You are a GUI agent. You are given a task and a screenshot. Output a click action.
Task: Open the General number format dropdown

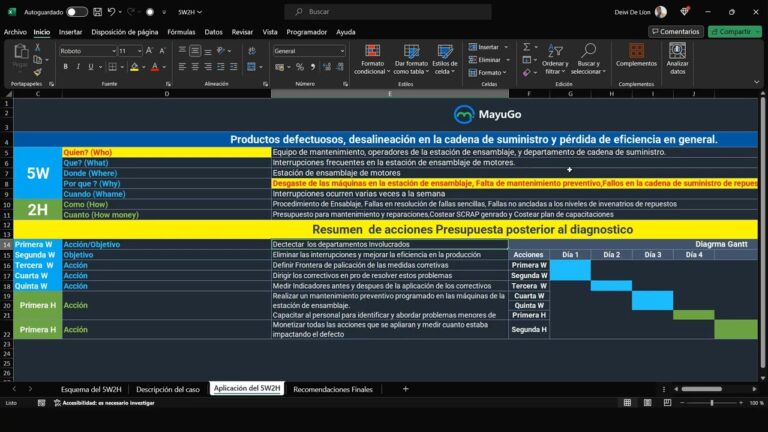click(341, 50)
